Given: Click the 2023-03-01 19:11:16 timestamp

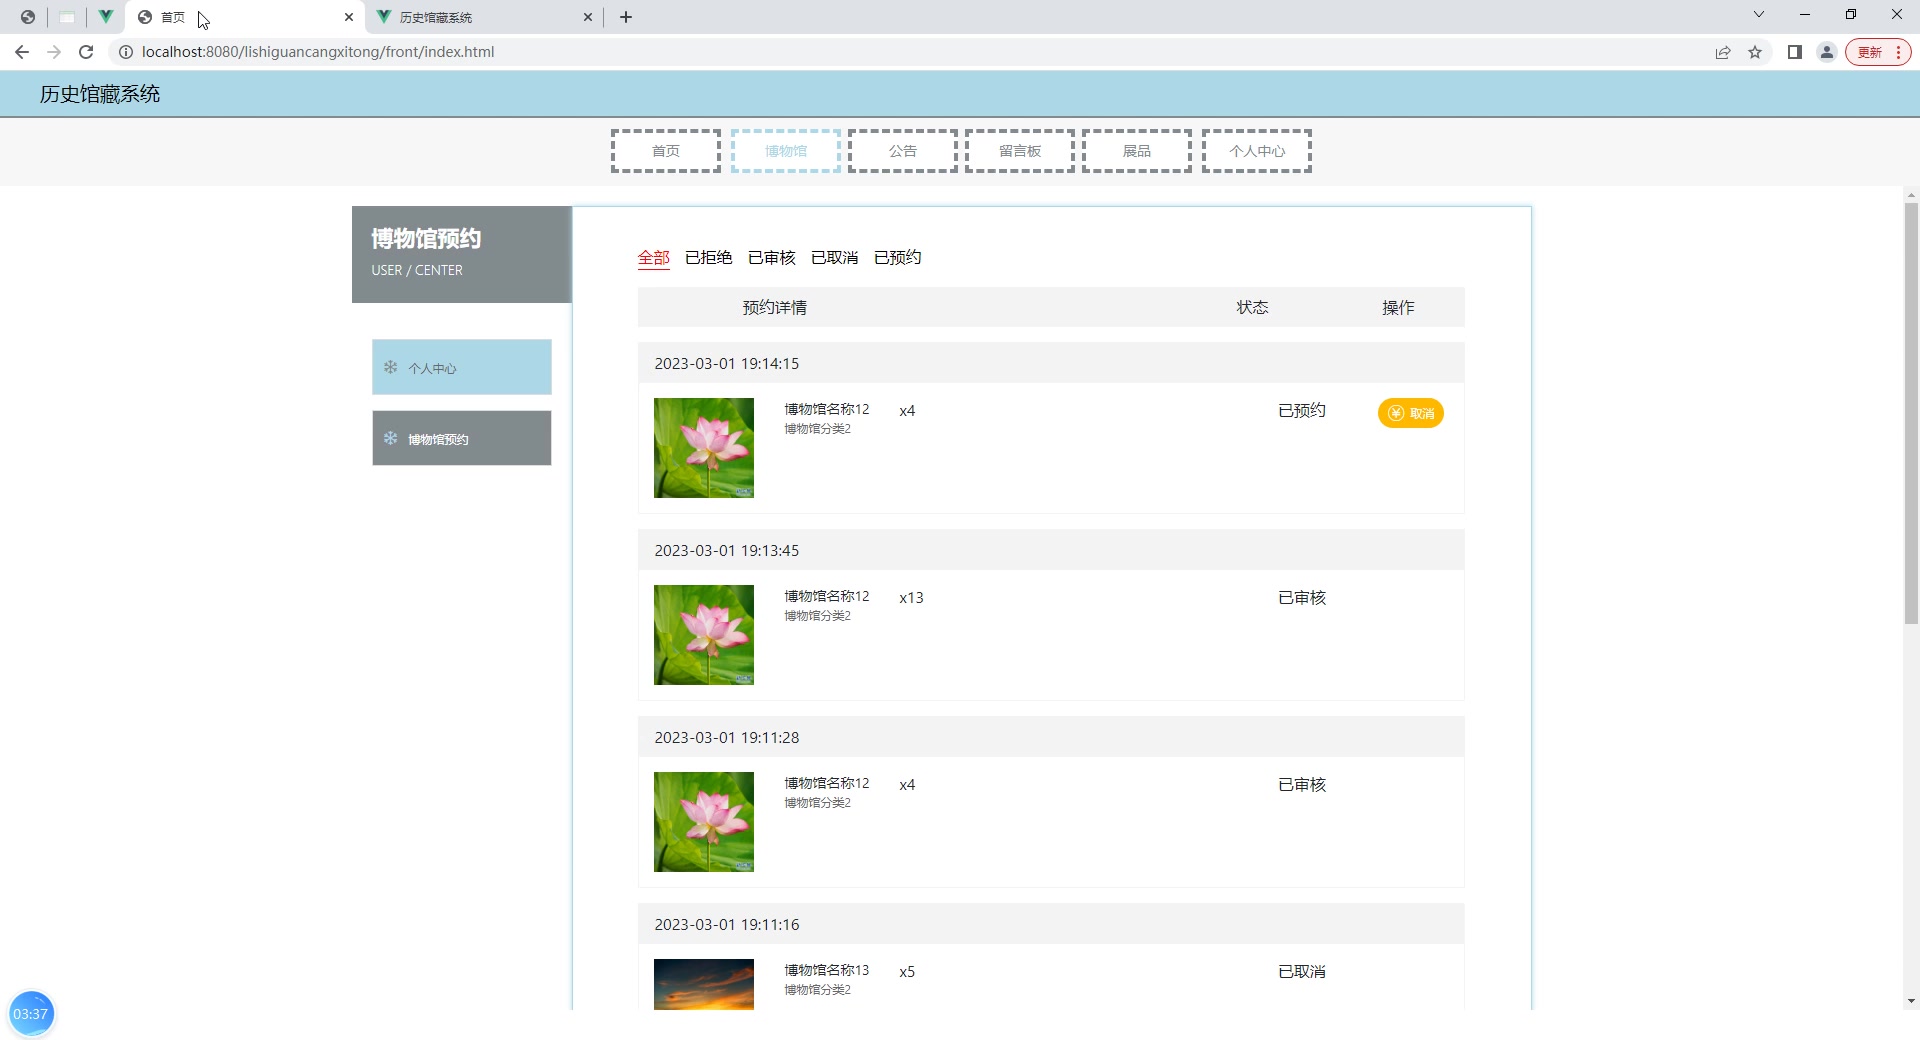Looking at the screenshot, I should click(x=727, y=925).
